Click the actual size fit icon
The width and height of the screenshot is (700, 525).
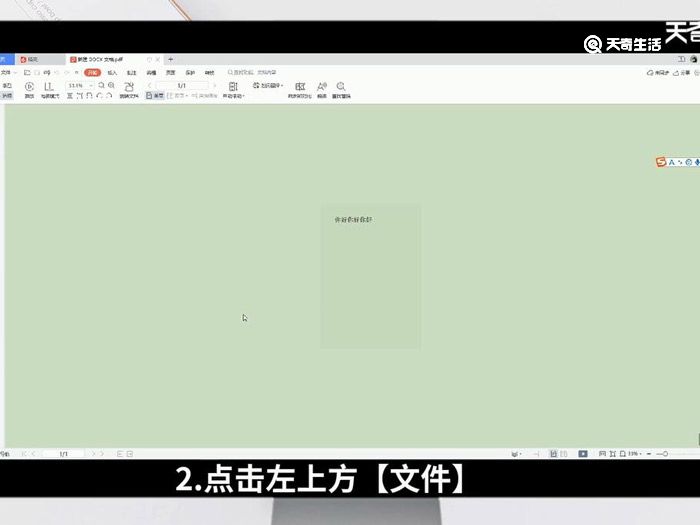click(70, 96)
